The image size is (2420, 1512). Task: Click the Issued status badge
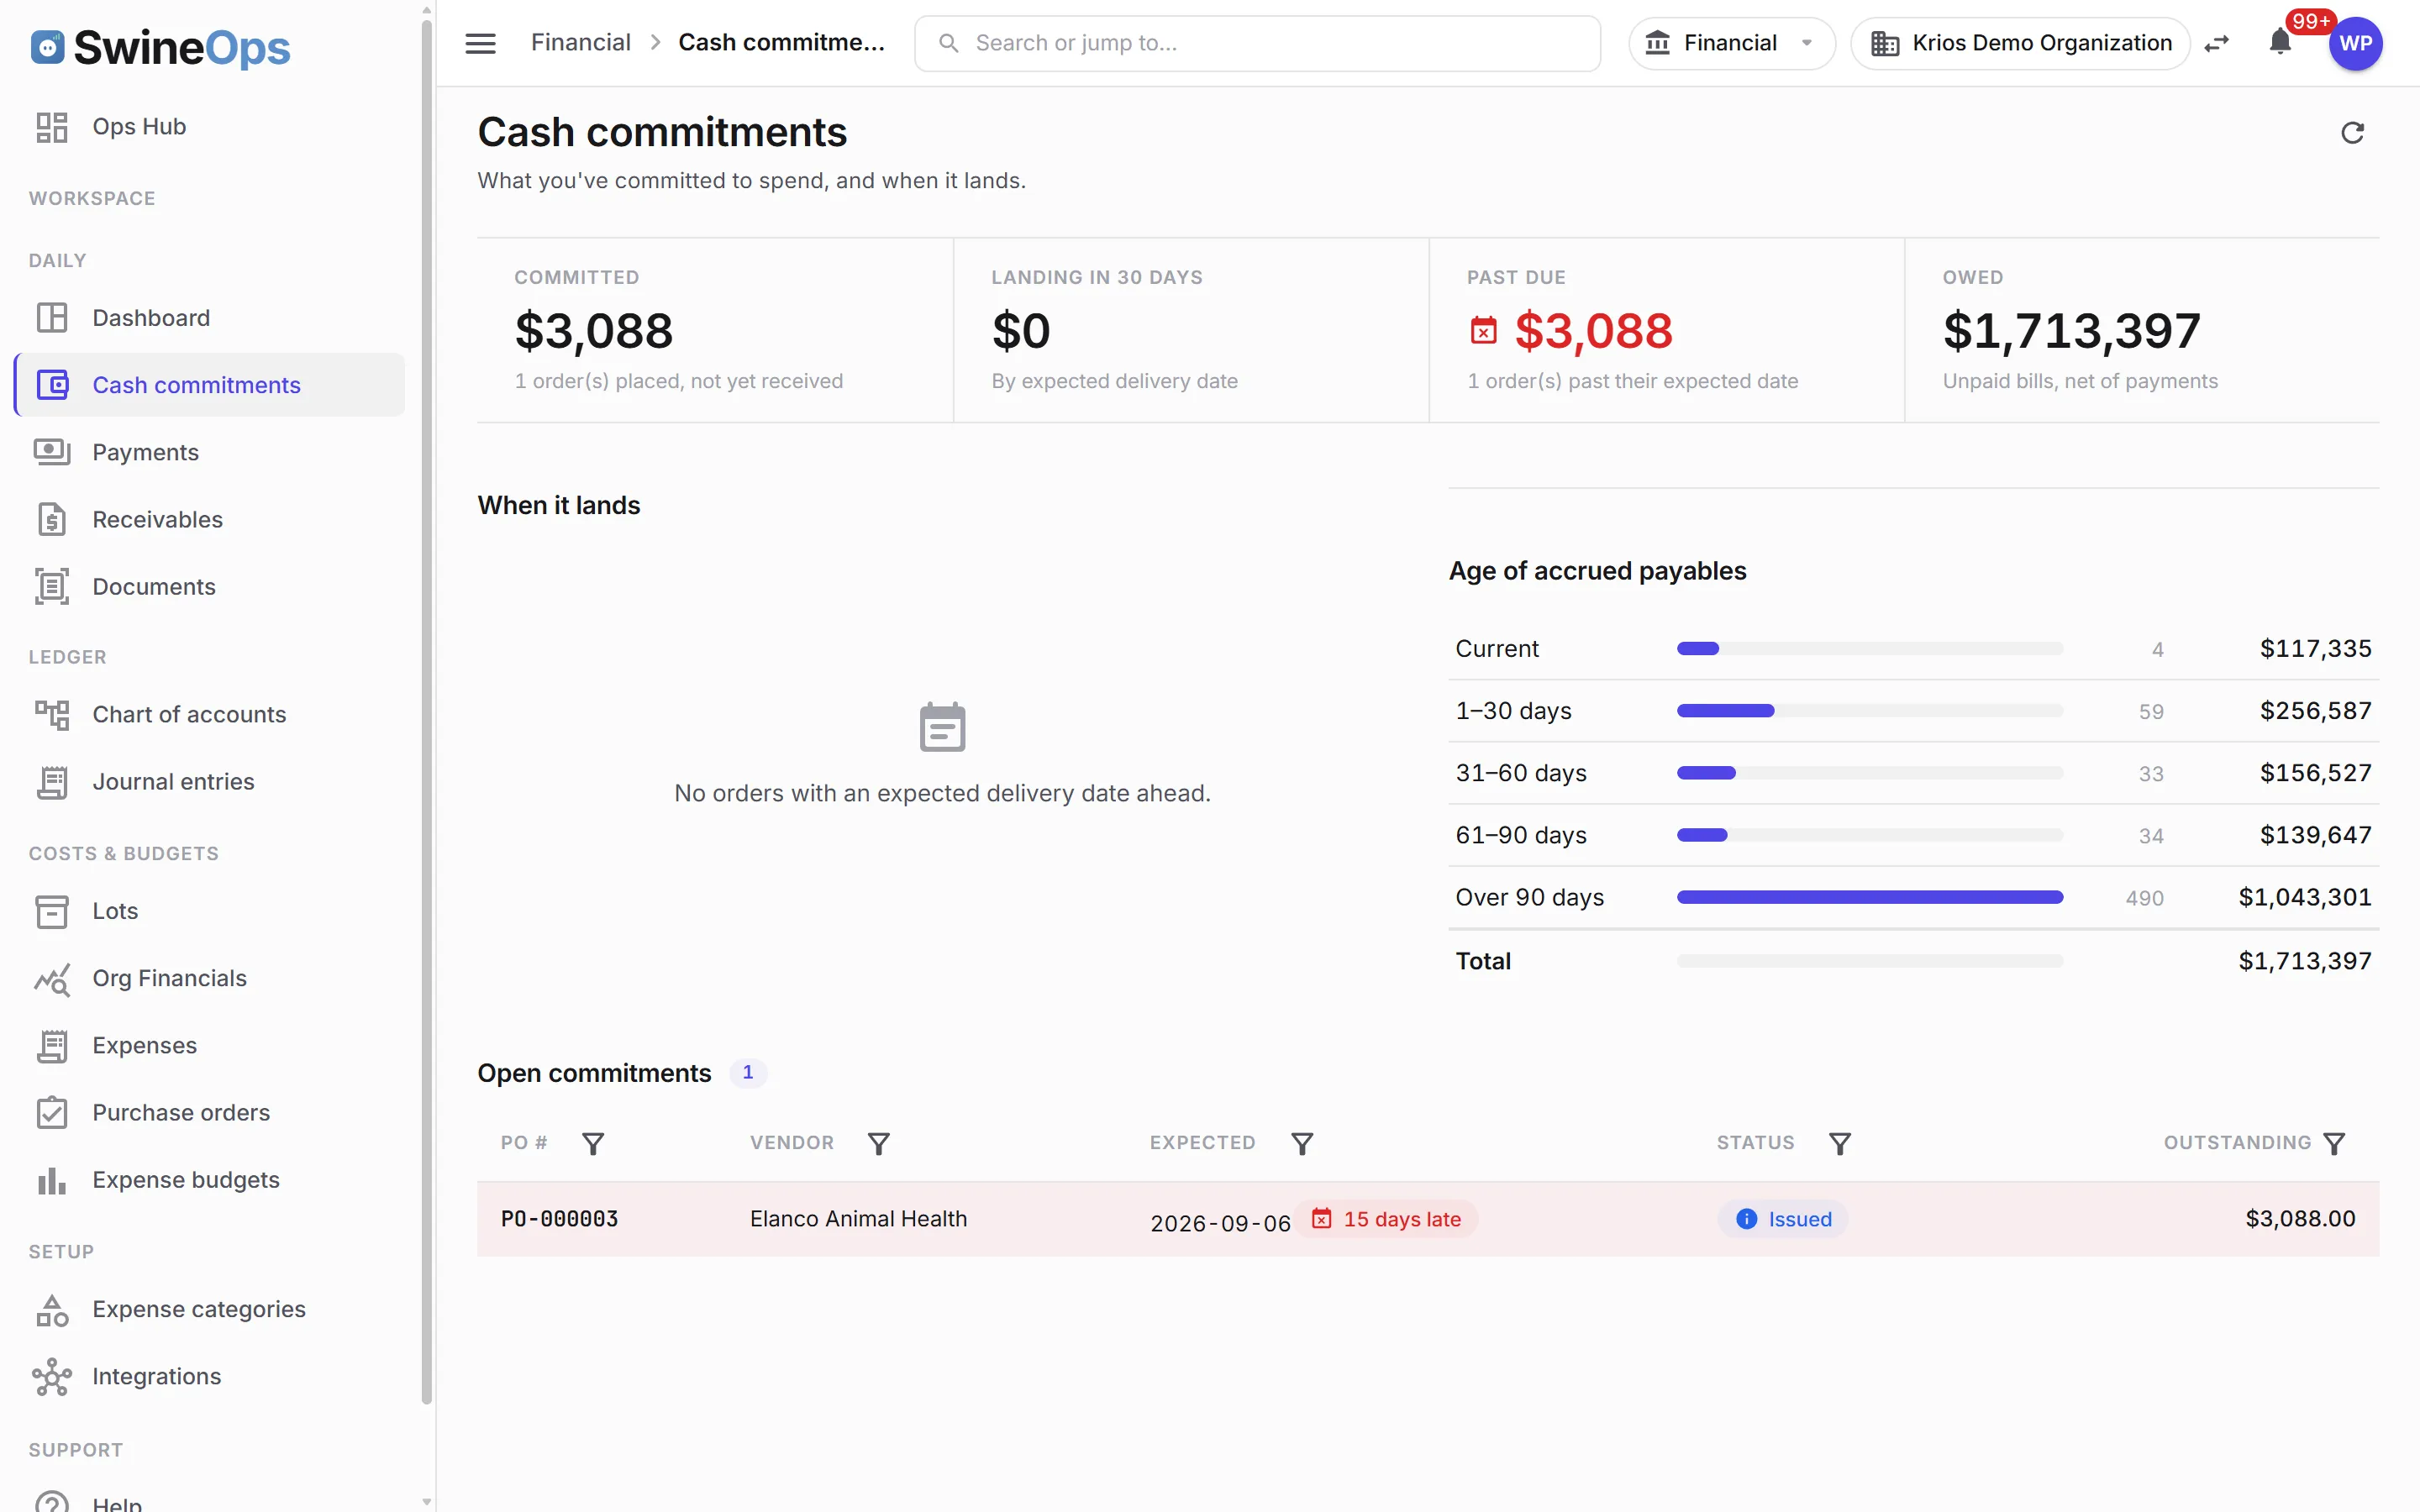pyautogui.click(x=1783, y=1219)
